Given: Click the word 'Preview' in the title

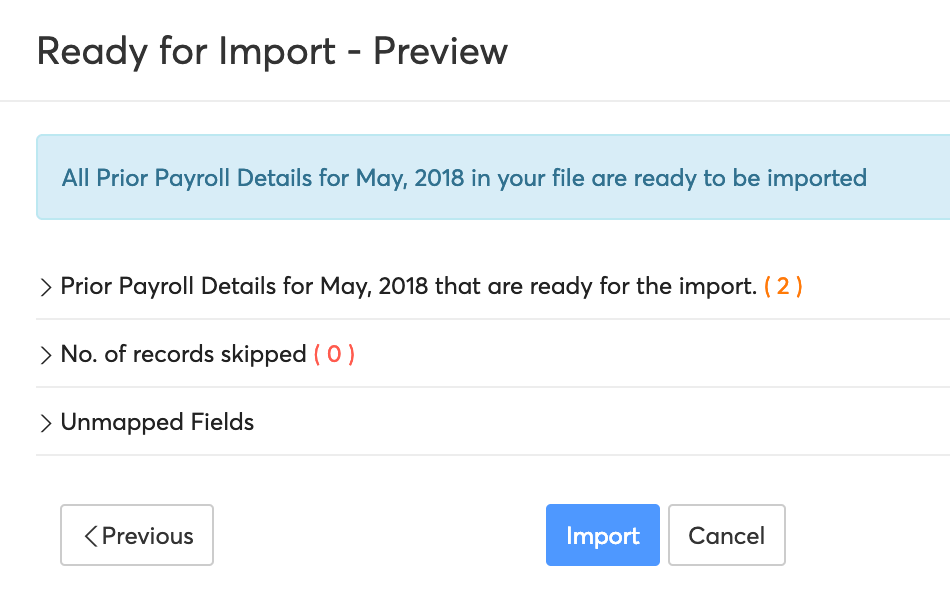Looking at the screenshot, I should click(440, 51).
